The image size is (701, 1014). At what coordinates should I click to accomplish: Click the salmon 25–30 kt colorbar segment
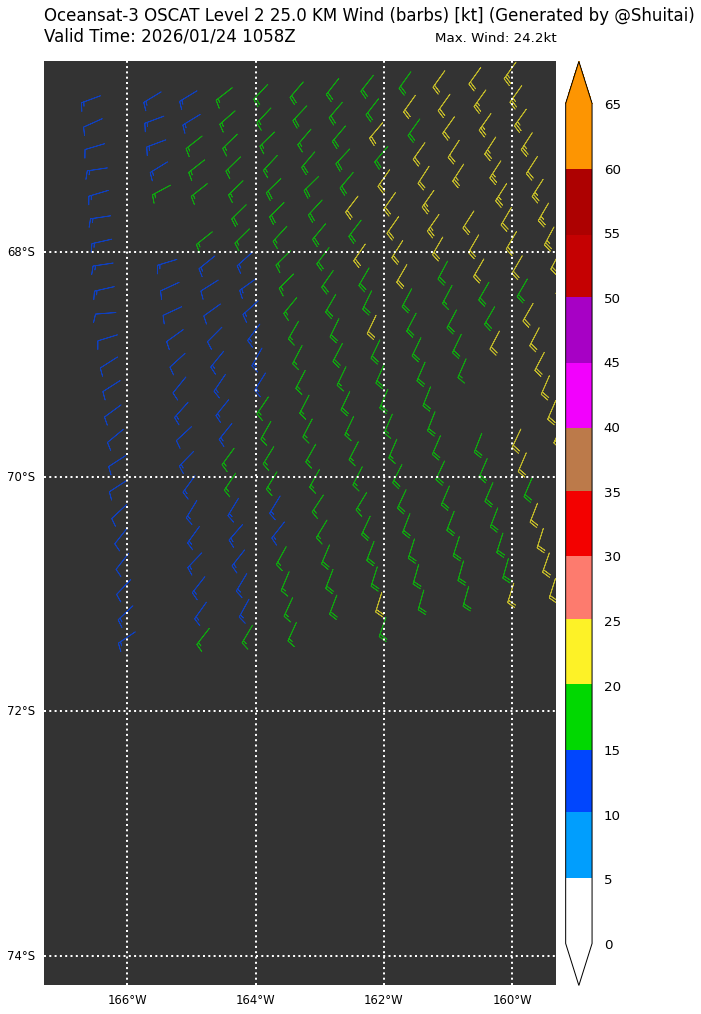click(578, 588)
